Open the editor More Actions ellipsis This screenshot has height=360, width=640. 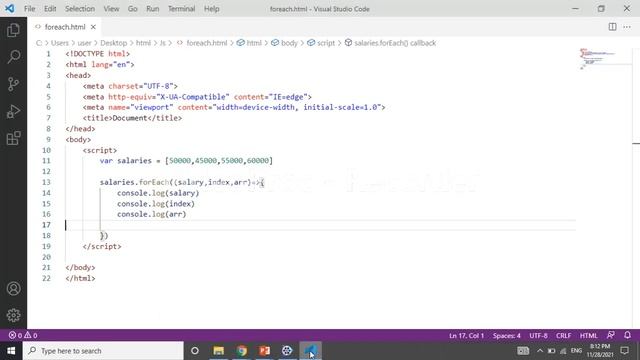[627, 27]
